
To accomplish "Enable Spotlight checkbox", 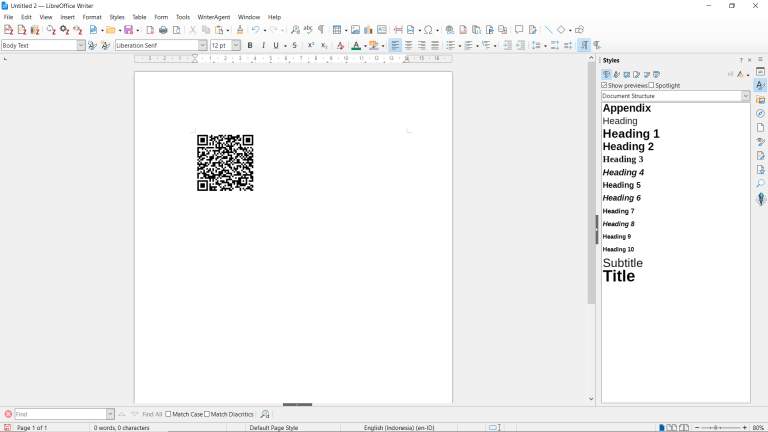I will coord(651,85).
